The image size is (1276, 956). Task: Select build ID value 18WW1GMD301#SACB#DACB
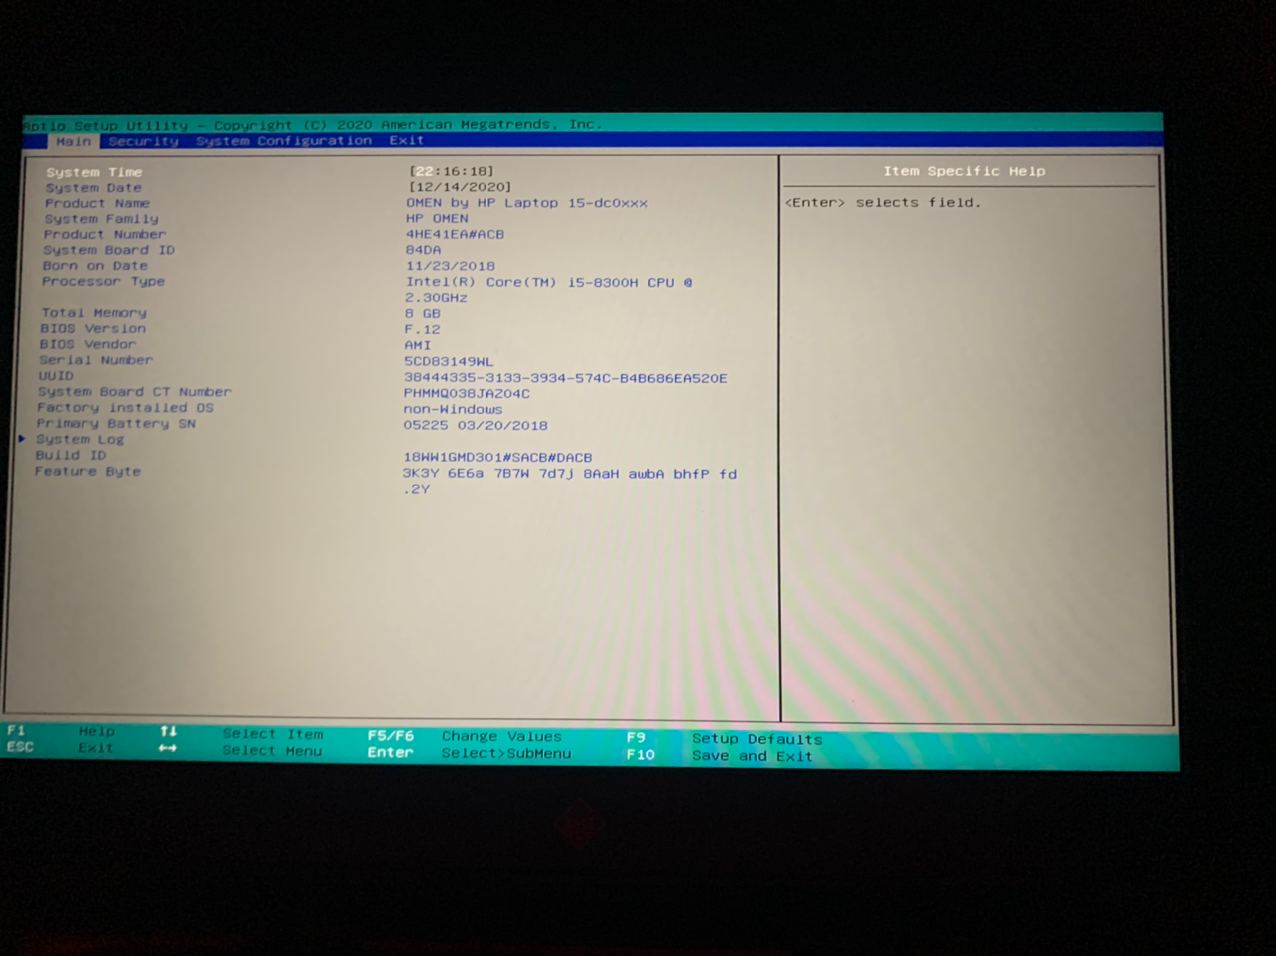[x=497, y=457]
